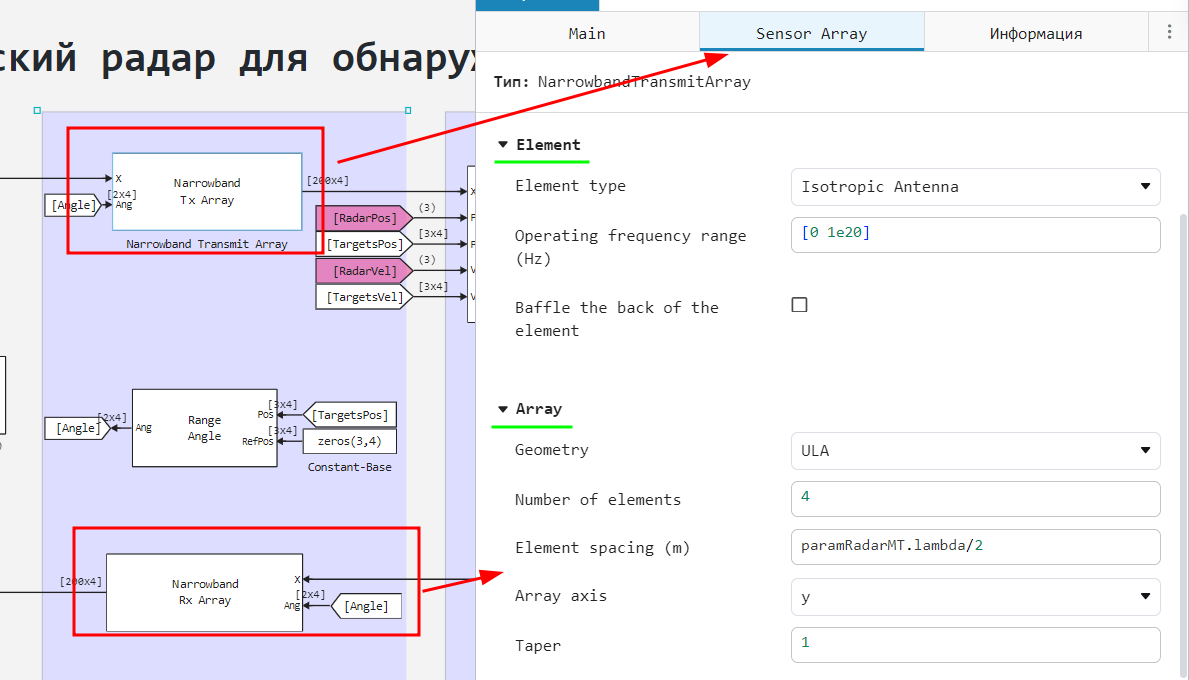Open the Geometry dropdown
The image size is (1189, 680).
point(975,451)
